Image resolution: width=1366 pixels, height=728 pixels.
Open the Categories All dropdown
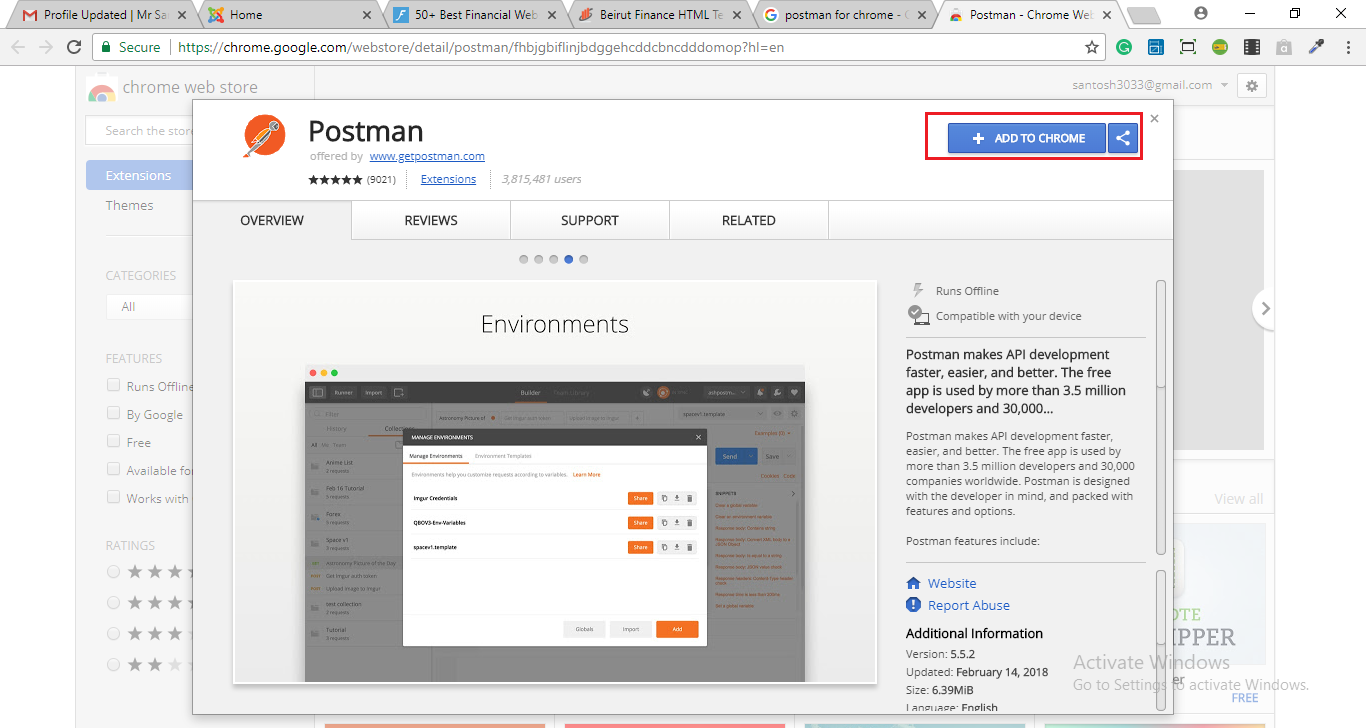click(x=150, y=306)
